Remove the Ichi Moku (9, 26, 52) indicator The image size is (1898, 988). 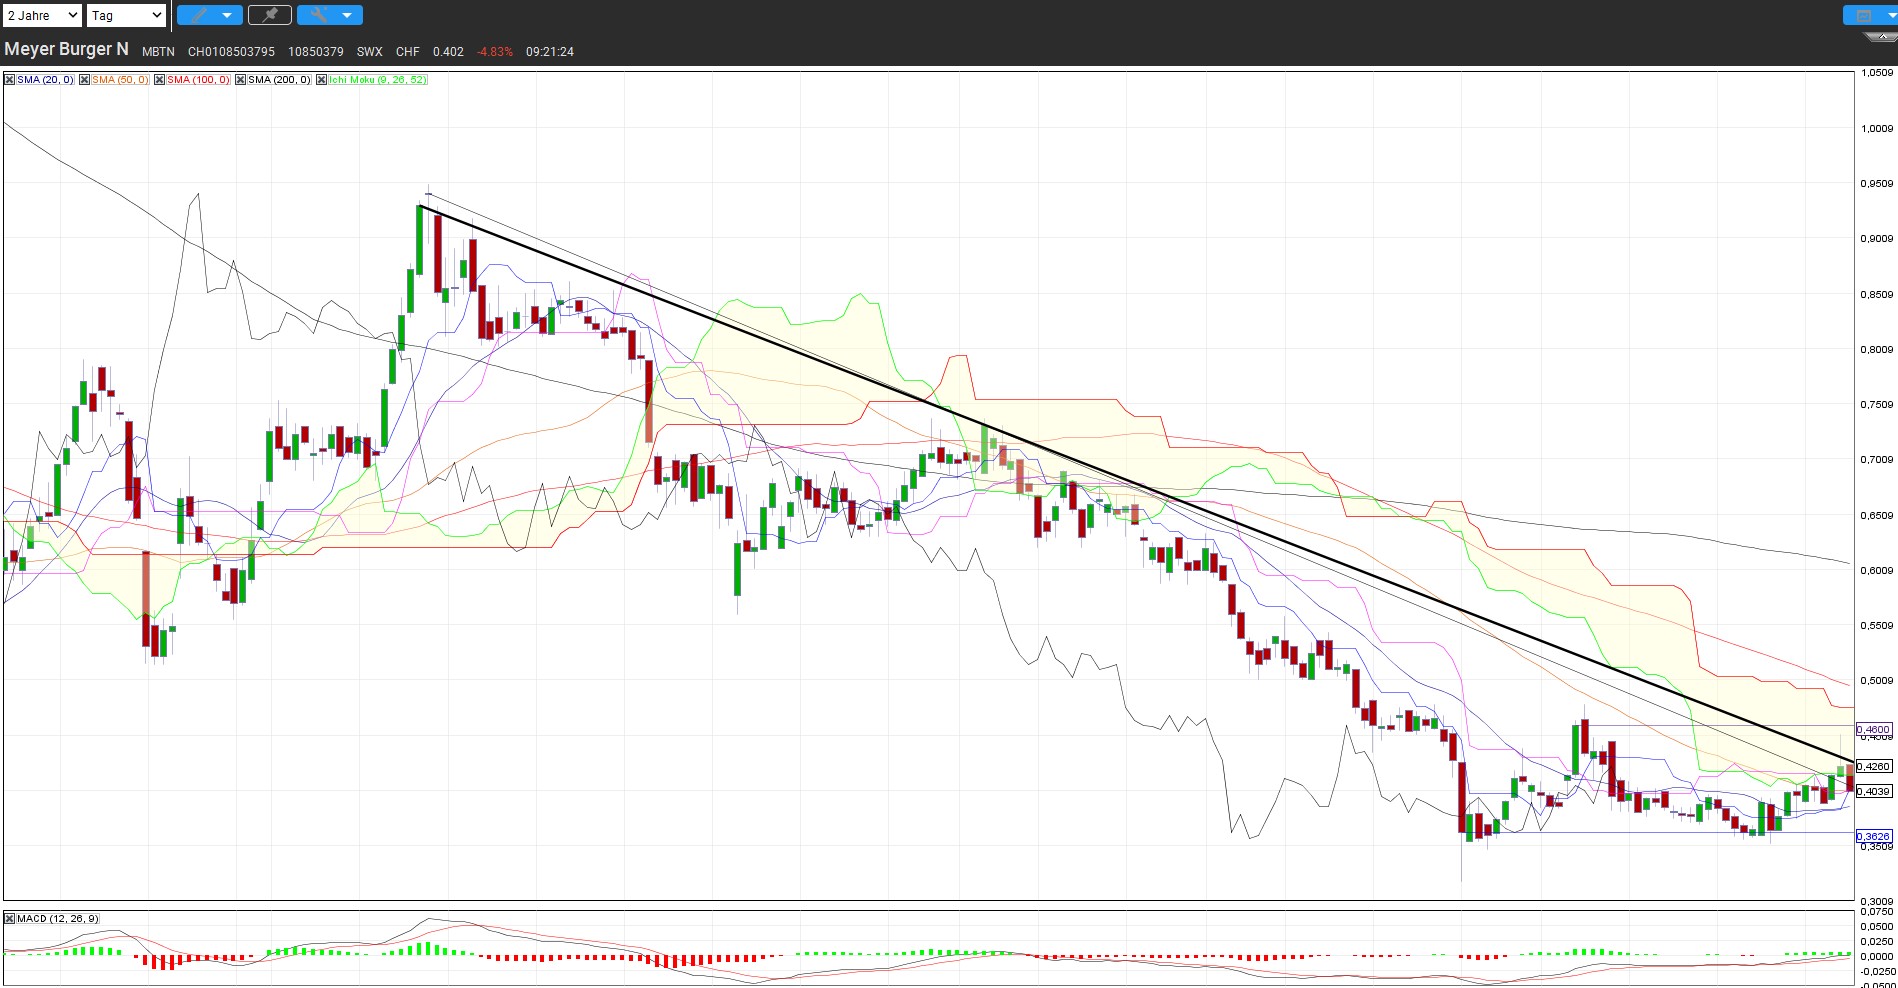pos(321,80)
